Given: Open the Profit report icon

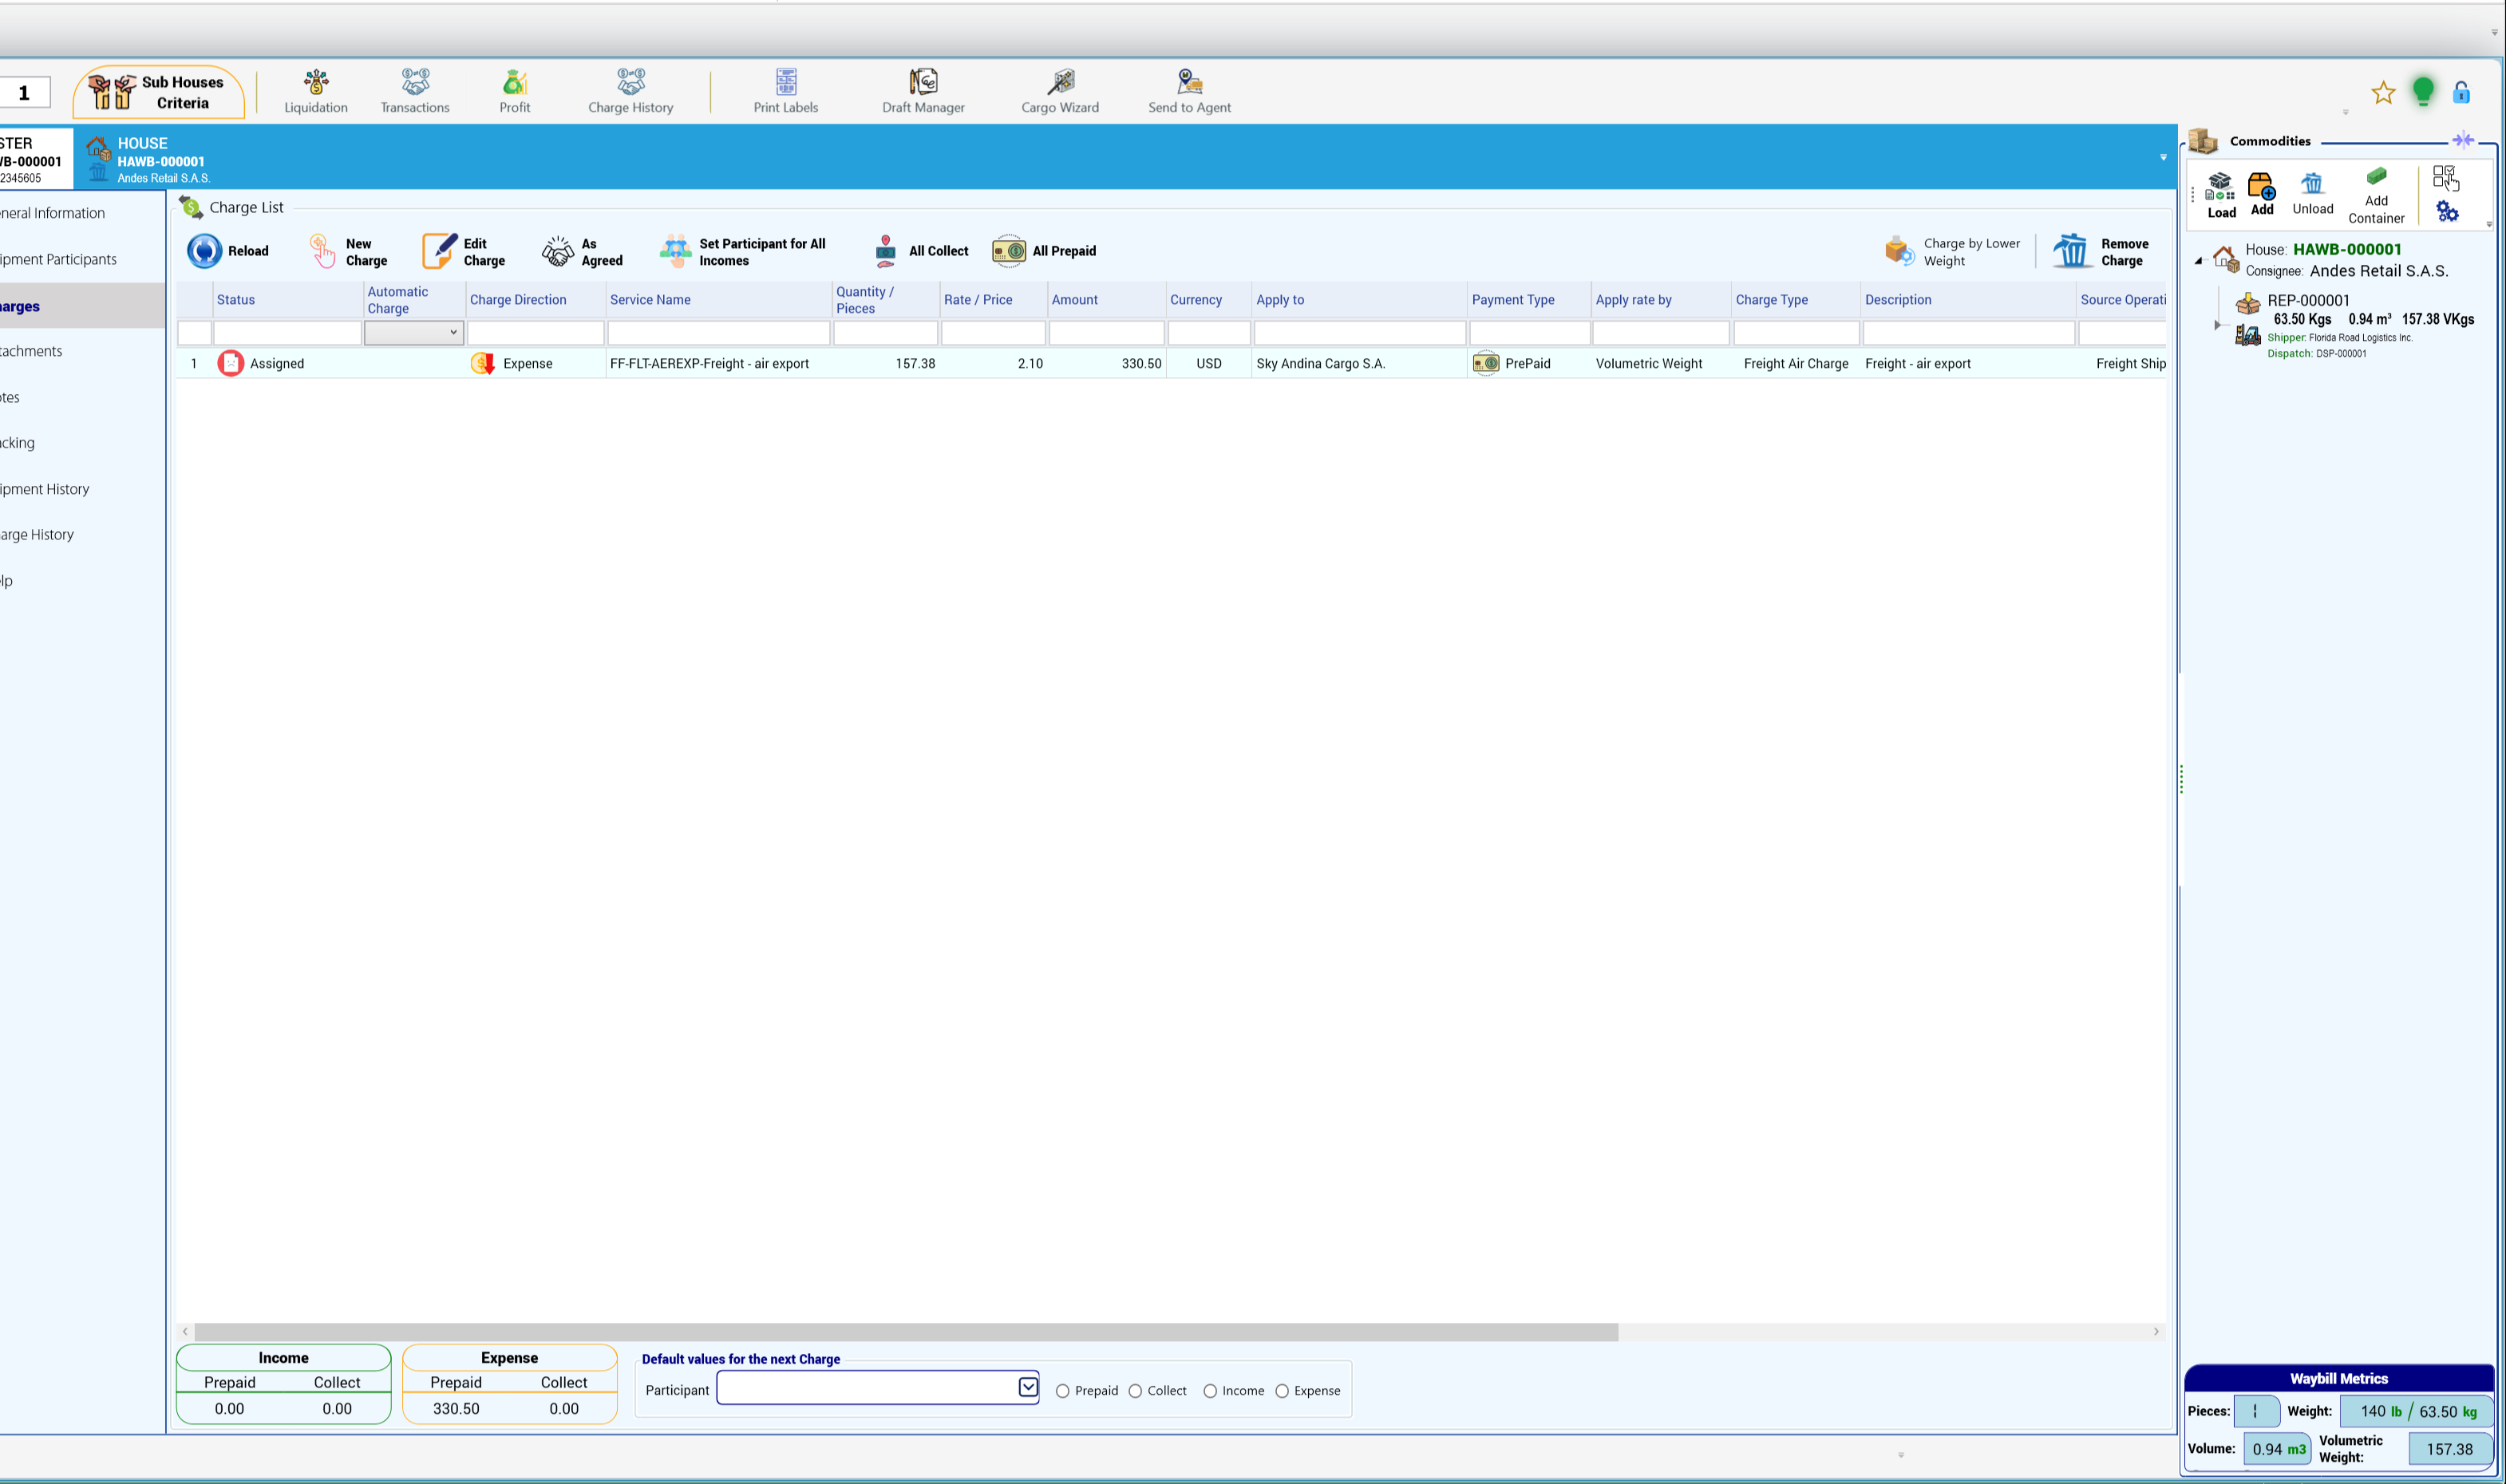Looking at the screenshot, I should point(515,91).
